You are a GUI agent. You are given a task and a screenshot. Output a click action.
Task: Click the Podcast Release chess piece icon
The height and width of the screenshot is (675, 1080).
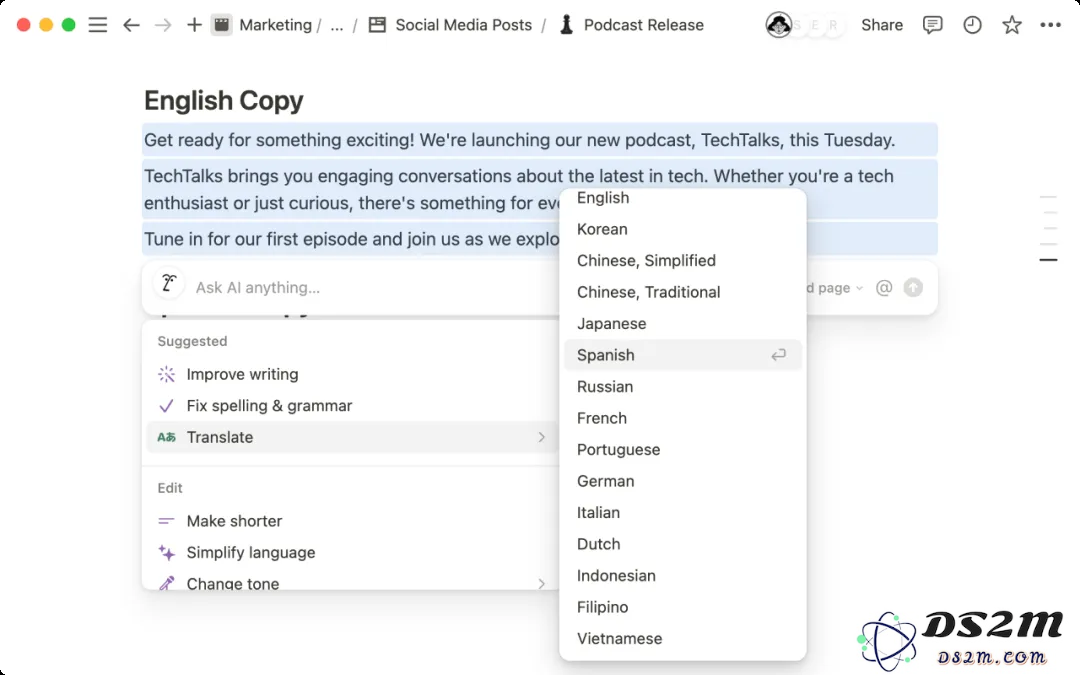point(566,25)
